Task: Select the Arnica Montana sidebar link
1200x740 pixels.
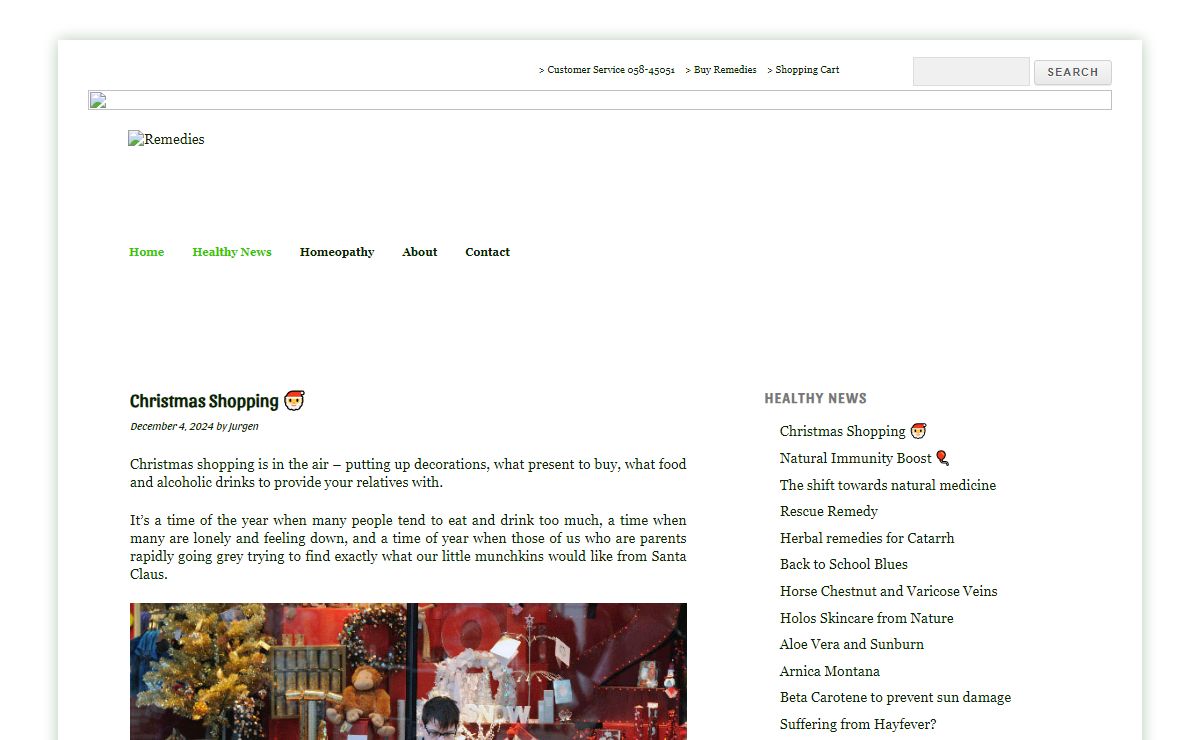Action: coord(830,671)
